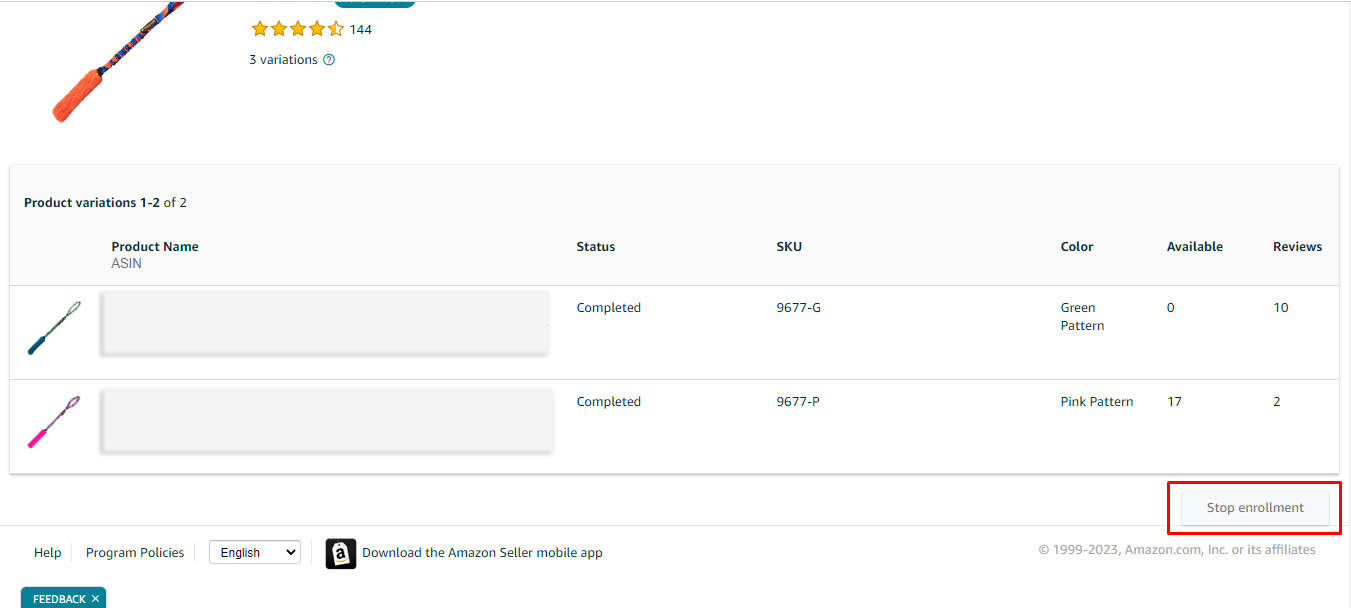Open the Feedback panel button
This screenshot has width=1351, height=608.
[58, 599]
